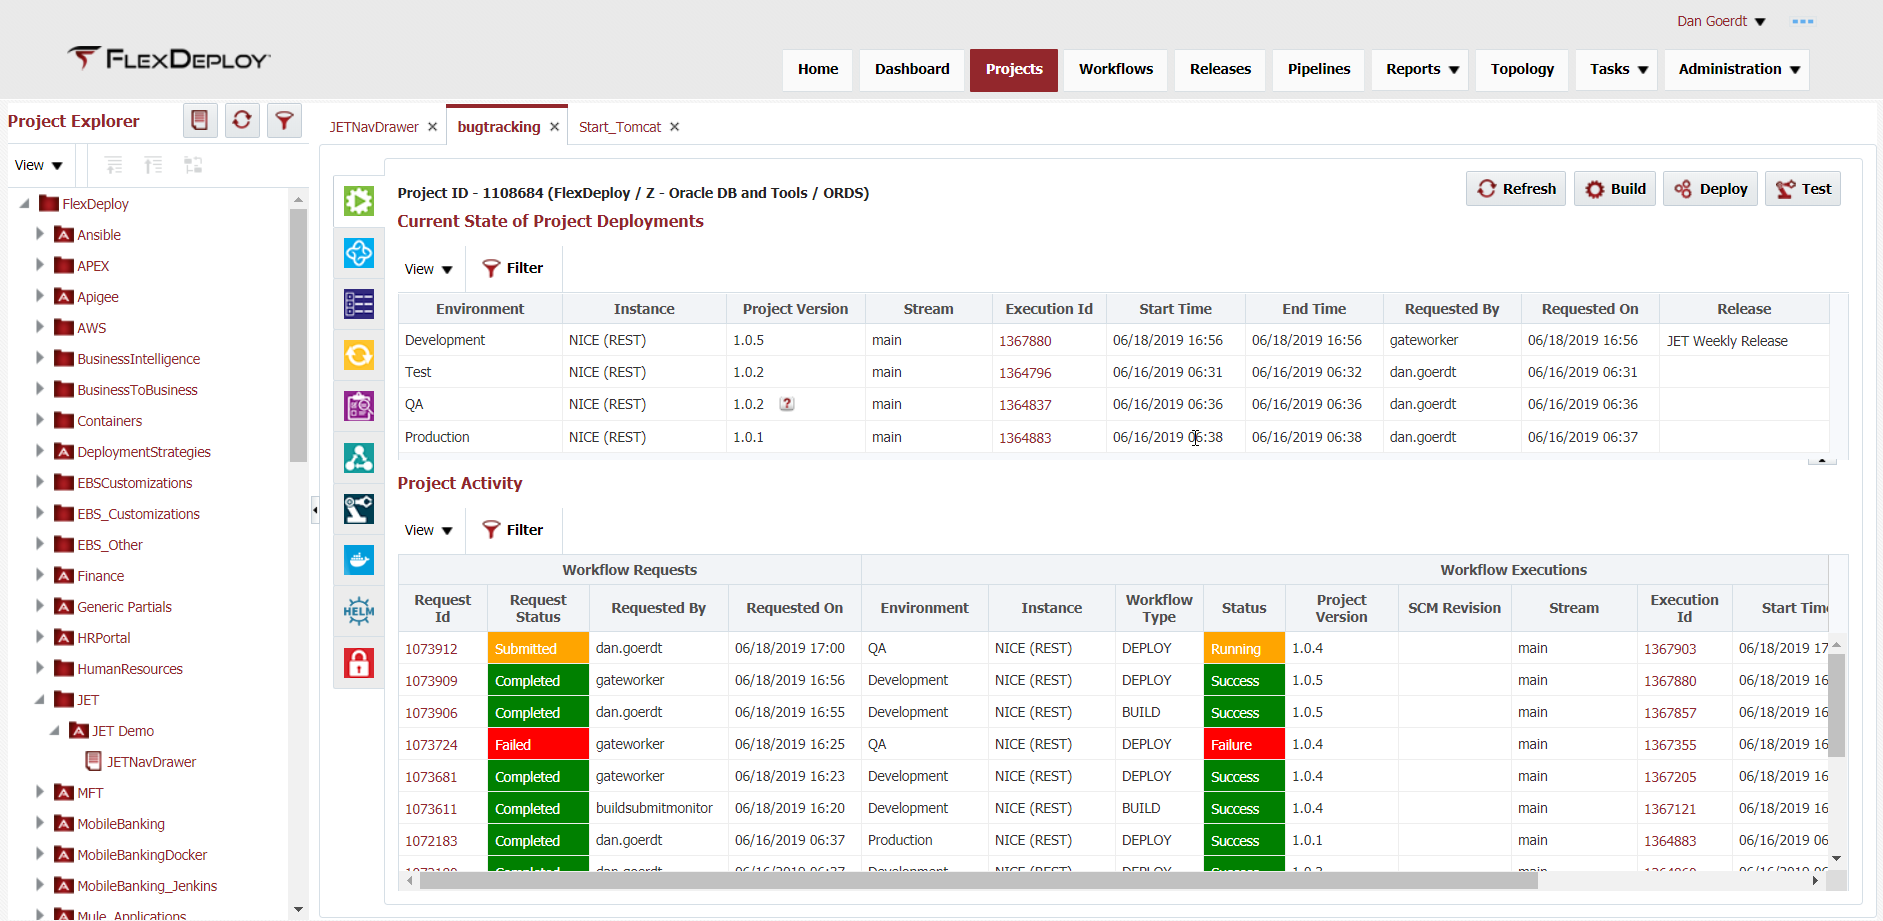Screen dimensions: 1883x921
Task: Open the red padlock security tab
Action: pos(359,663)
